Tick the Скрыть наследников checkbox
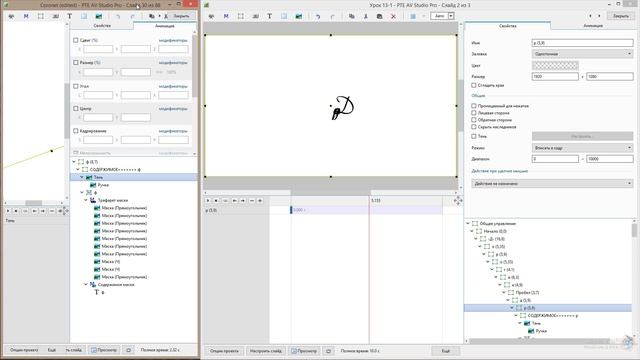The image size is (640, 360). pyautogui.click(x=473, y=127)
